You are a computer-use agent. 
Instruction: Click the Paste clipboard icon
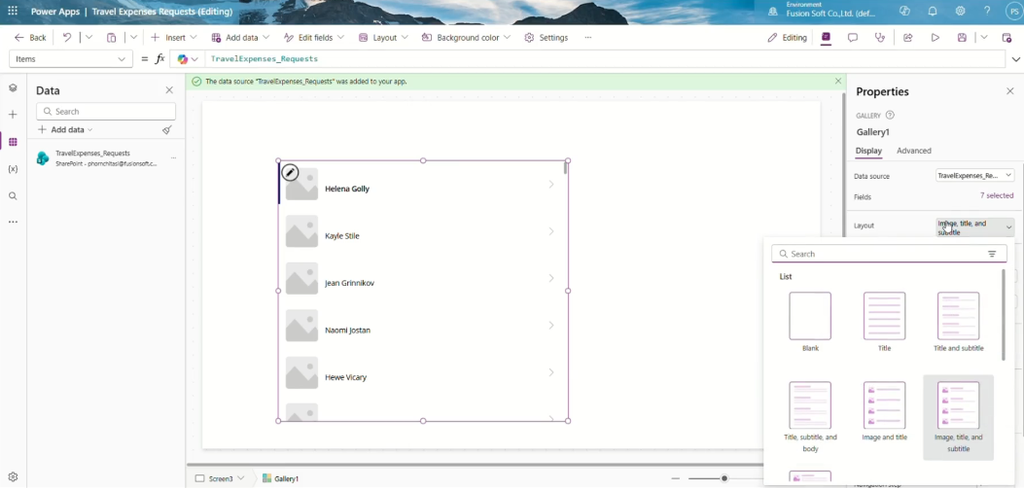[112, 38]
